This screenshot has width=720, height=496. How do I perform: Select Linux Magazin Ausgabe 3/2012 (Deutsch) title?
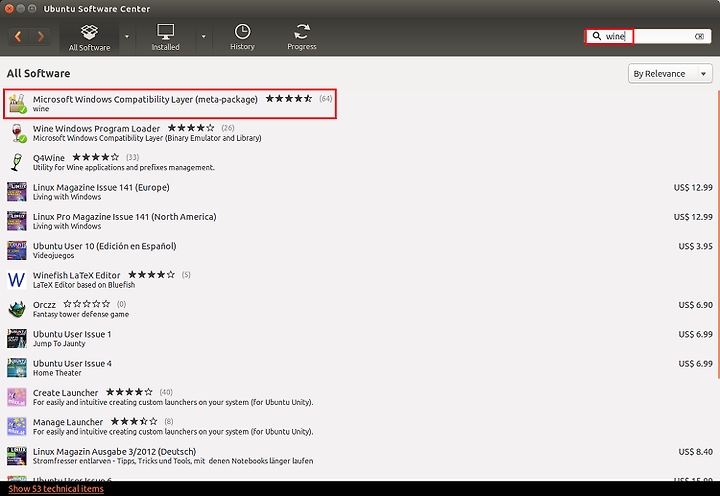(x=114, y=452)
